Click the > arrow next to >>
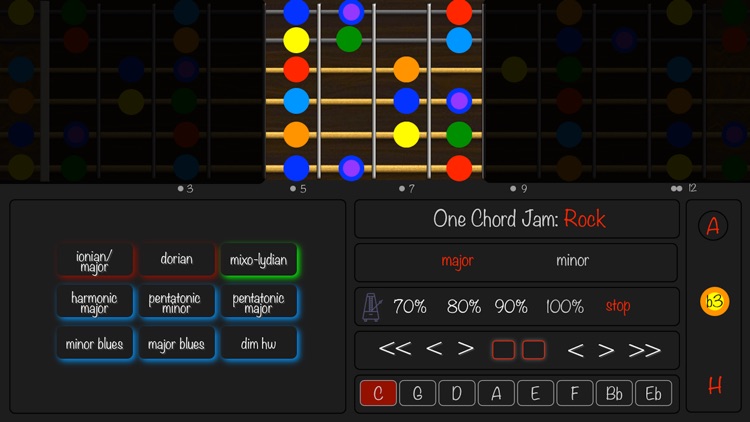Viewport: 750px width, 422px height. click(606, 350)
